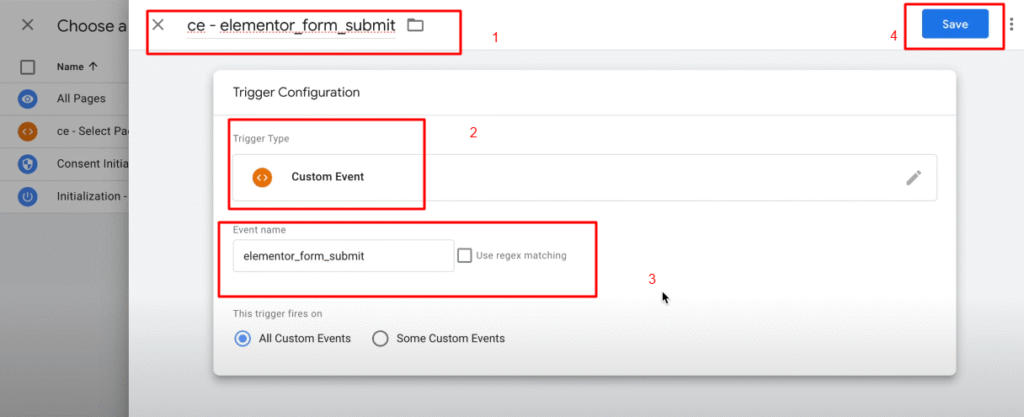The width and height of the screenshot is (1024, 417).
Task: Close the Choose a trigger panel
Action: (27, 25)
